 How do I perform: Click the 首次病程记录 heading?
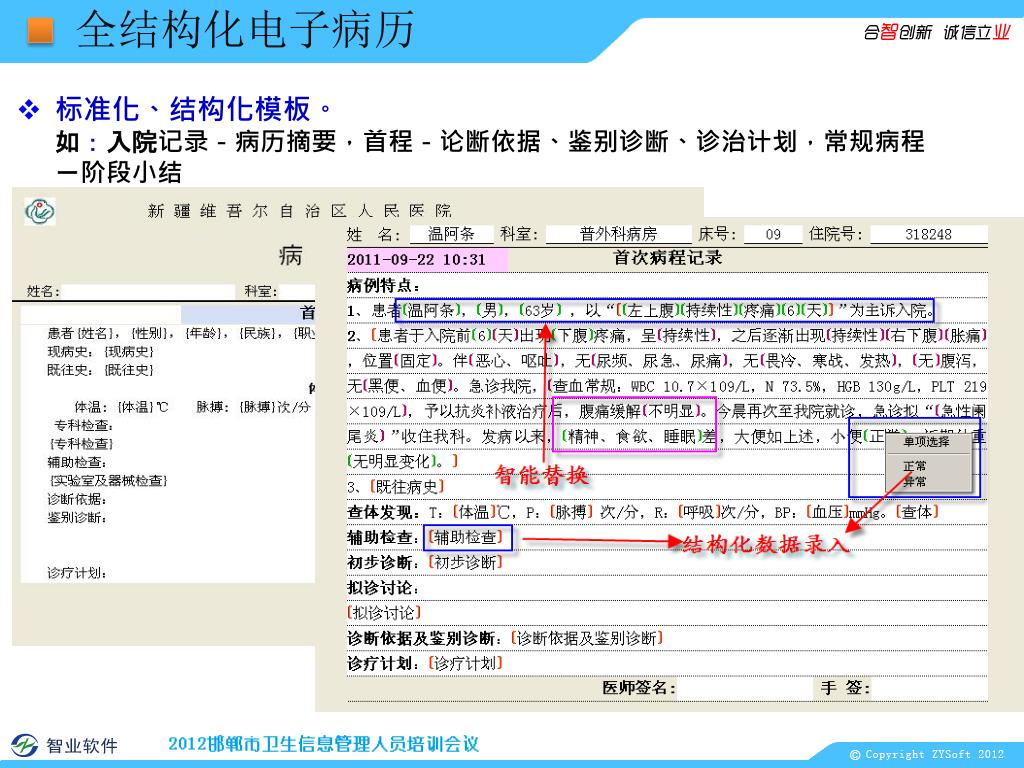click(x=667, y=258)
